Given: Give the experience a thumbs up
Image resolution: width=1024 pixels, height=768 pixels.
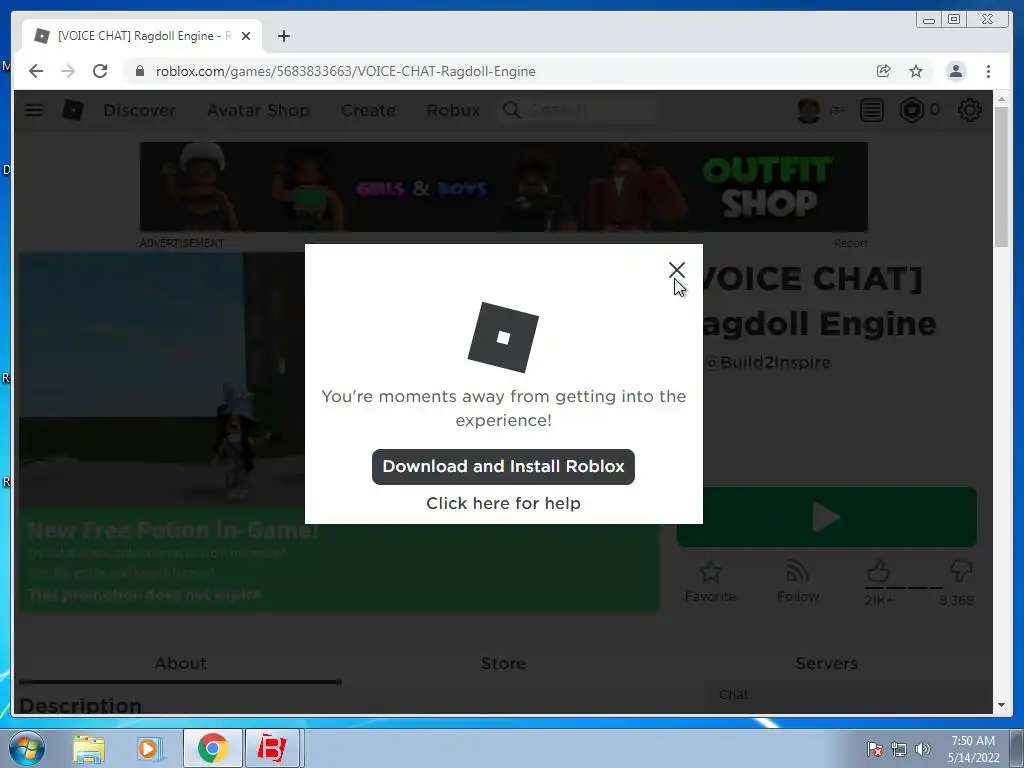Looking at the screenshot, I should pos(878,571).
